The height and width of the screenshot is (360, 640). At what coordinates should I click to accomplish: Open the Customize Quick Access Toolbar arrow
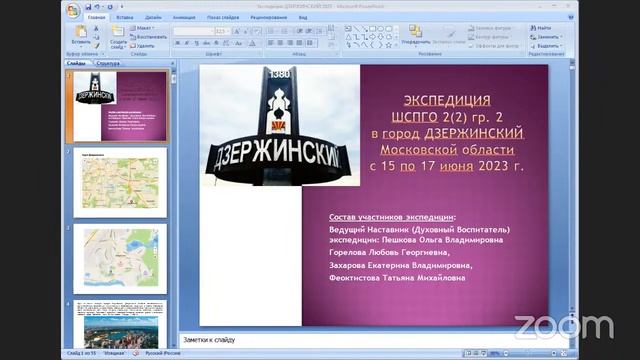coord(122,7)
